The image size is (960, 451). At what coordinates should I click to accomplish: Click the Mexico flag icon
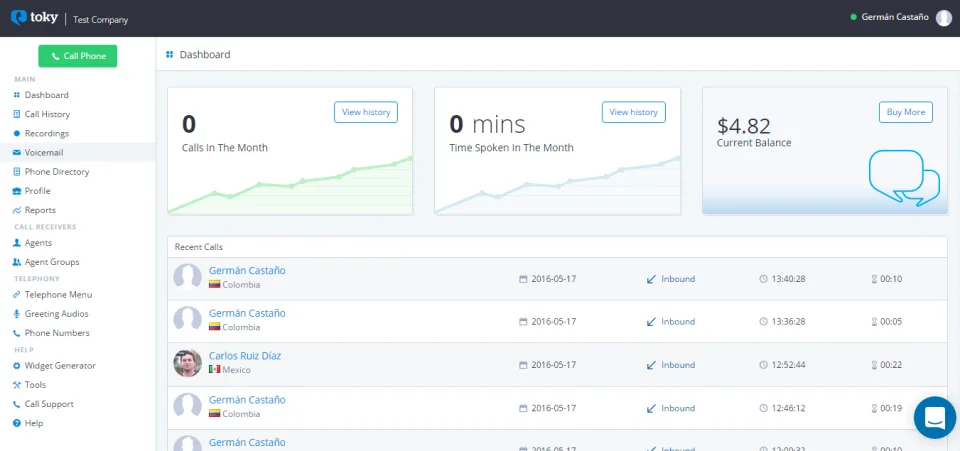click(214, 370)
